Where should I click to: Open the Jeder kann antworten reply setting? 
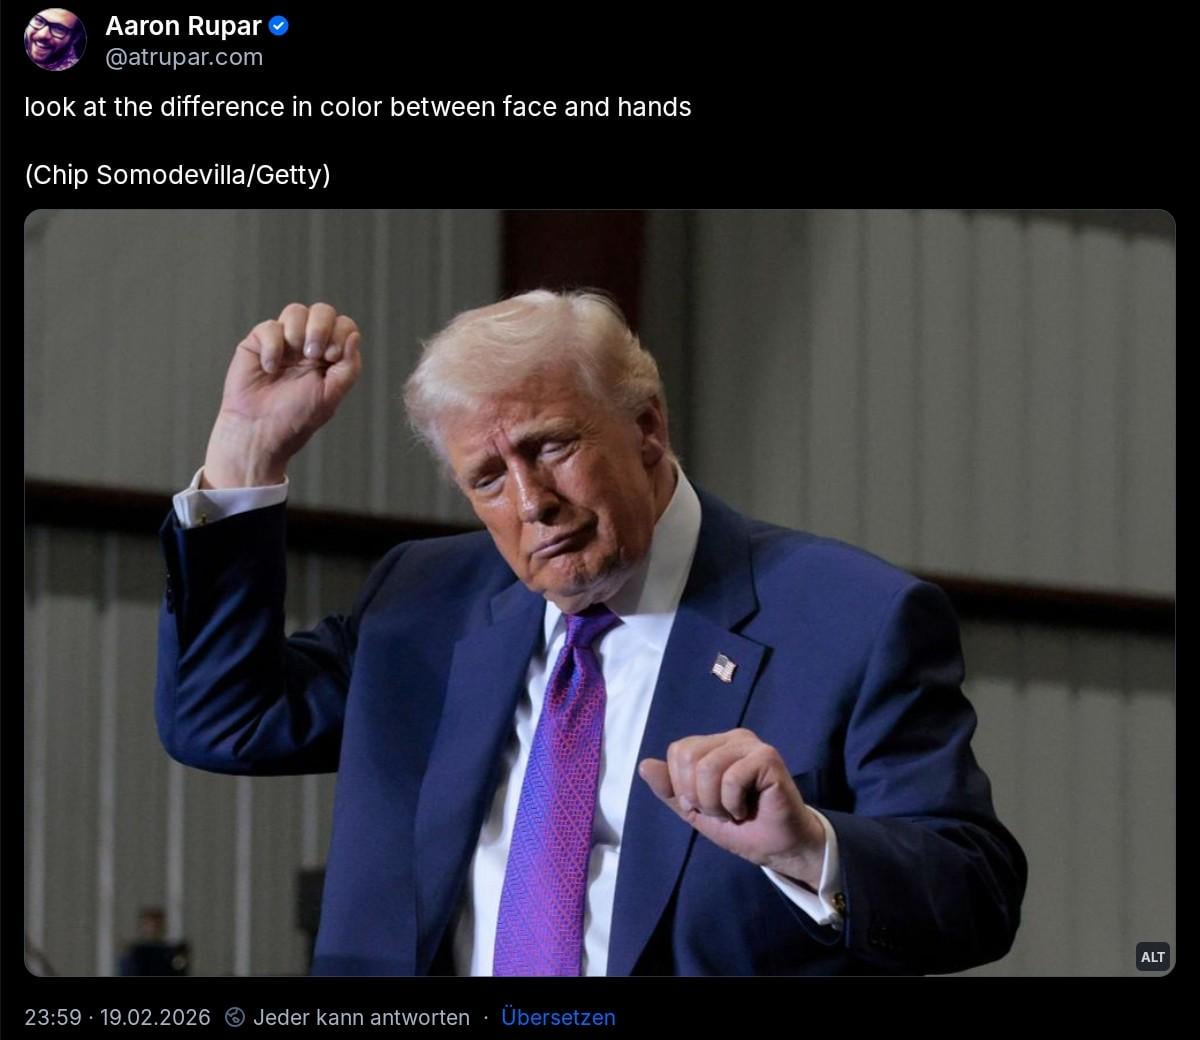(x=361, y=1017)
